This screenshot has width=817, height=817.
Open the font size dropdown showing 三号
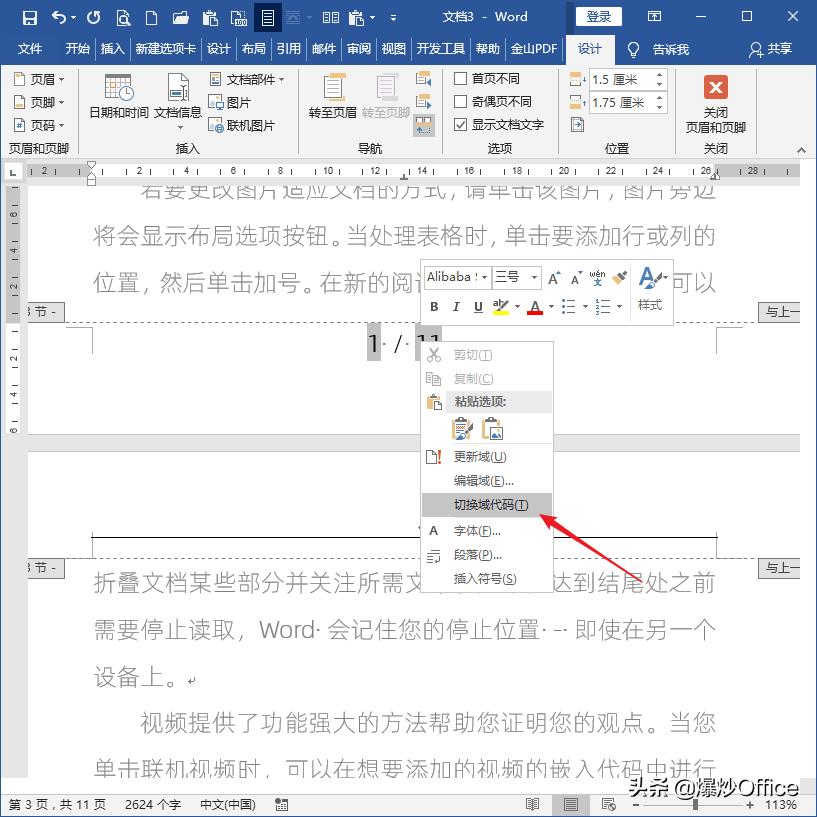533,277
